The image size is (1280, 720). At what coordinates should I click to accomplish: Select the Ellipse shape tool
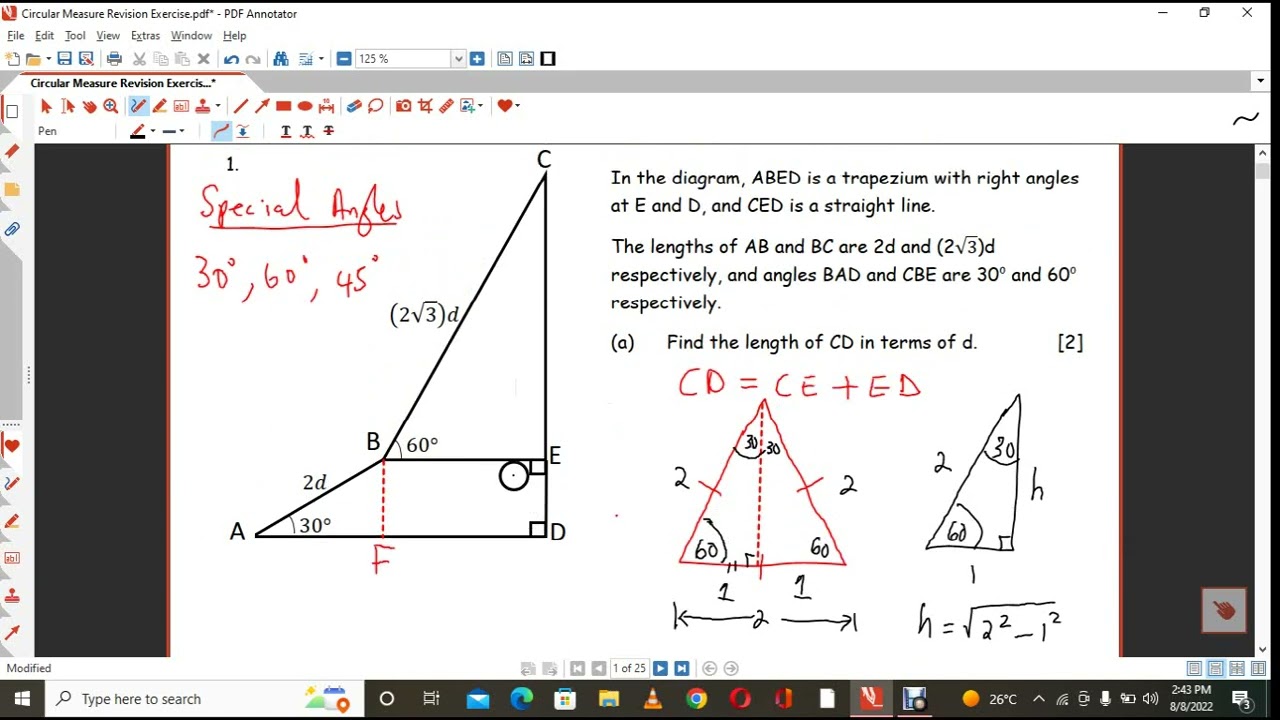click(x=305, y=106)
